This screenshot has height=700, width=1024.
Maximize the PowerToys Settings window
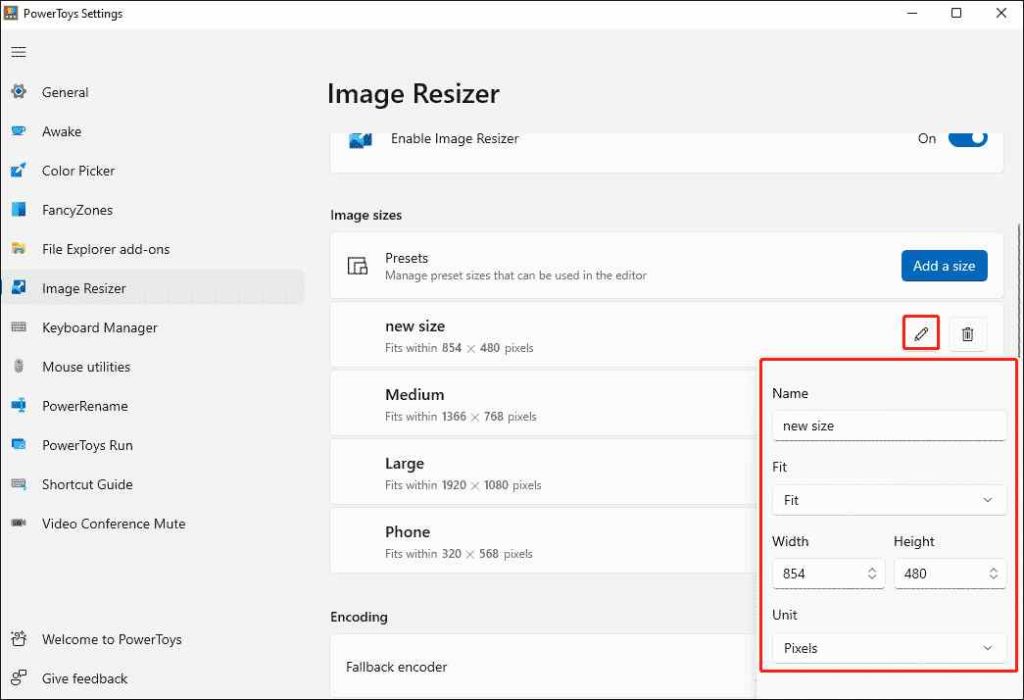tap(956, 13)
